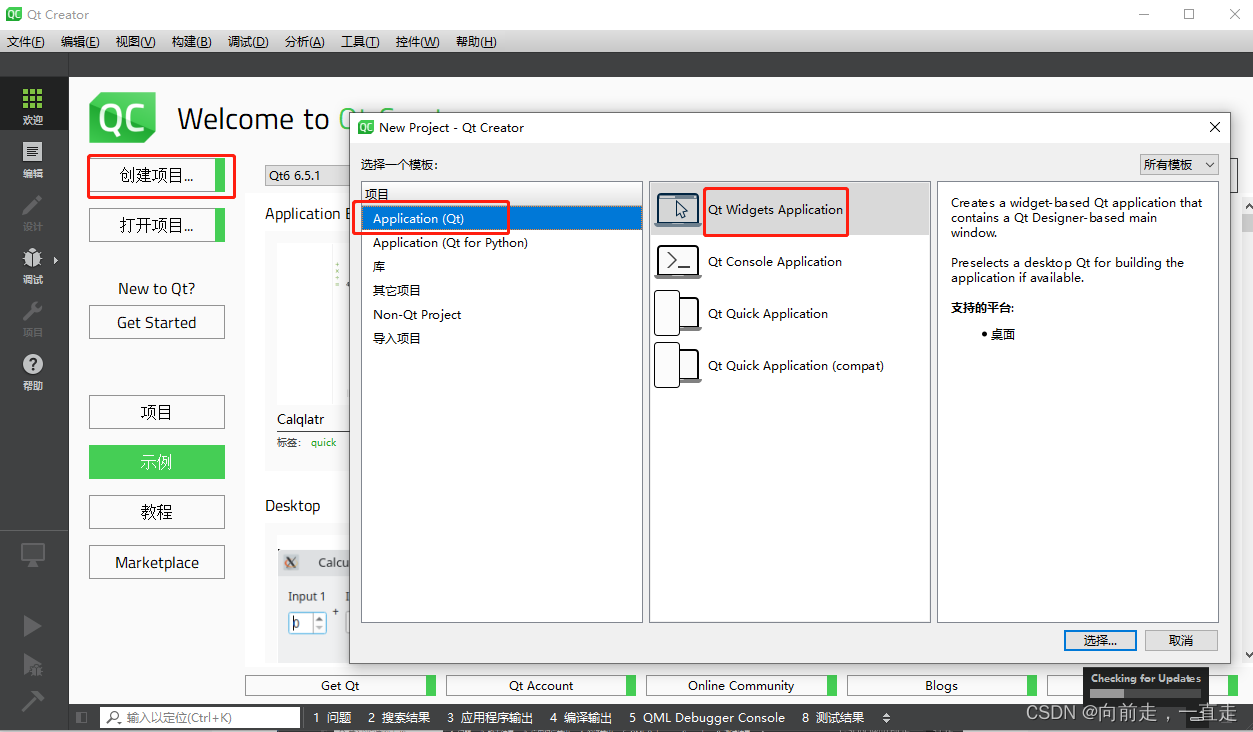Open the 调试(D) menu
Image resolution: width=1253 pixels, height=732 pixels.
[x=248, y=41]
